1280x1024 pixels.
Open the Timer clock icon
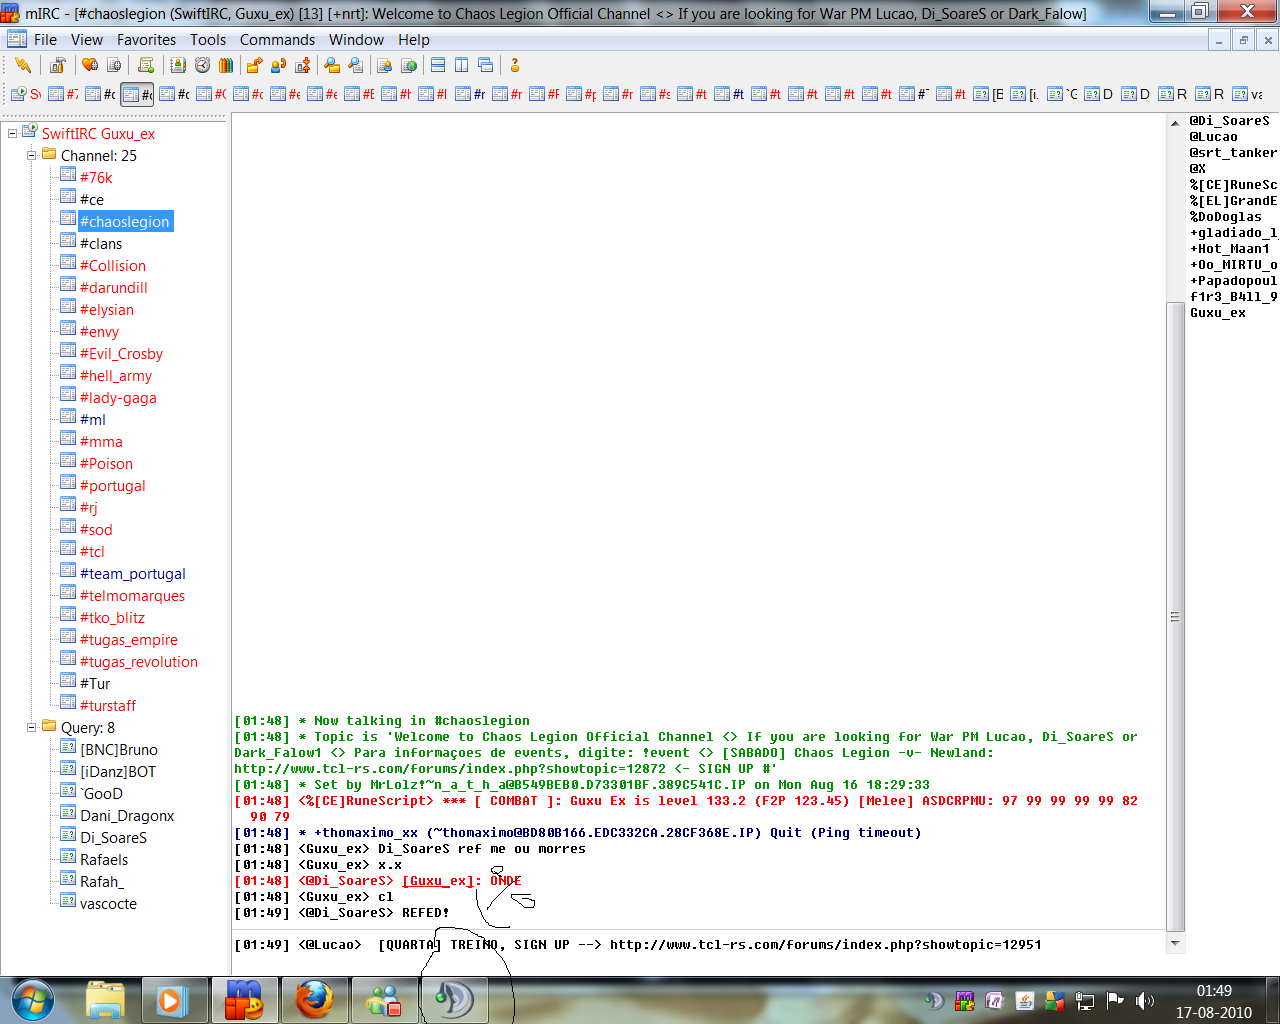tap(202, 66)
